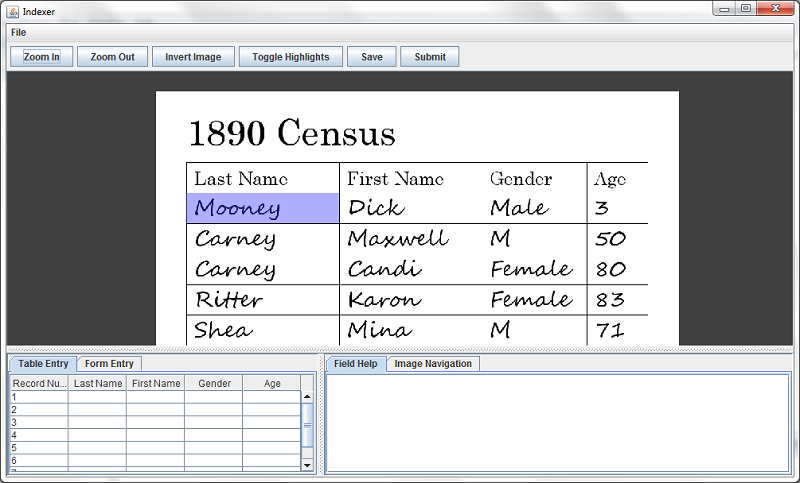Open the Image Navigation tab
Image resolution: width=800 pixels, height=483 pixels.
pos(433,364)
